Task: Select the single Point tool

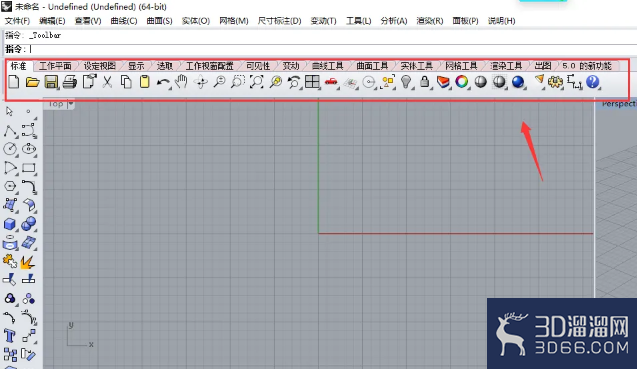Action: [28, 111]
